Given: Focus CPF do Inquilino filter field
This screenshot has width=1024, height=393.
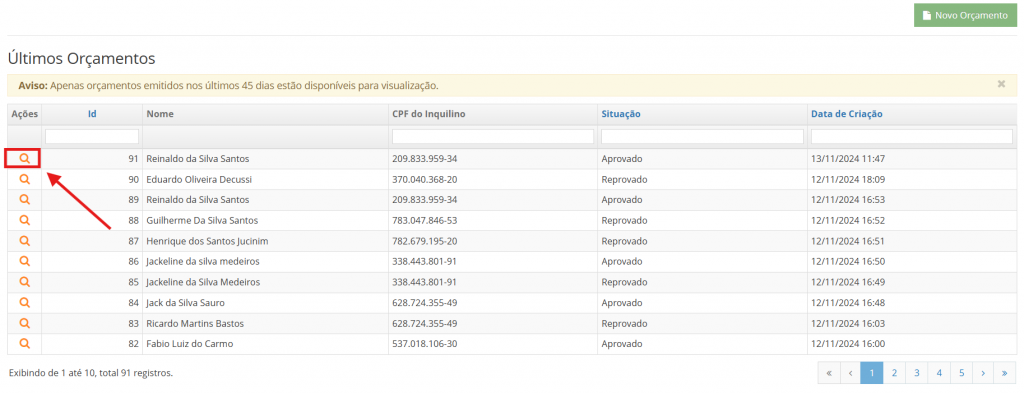Looking at the screenshot, I should click(492, 136).
